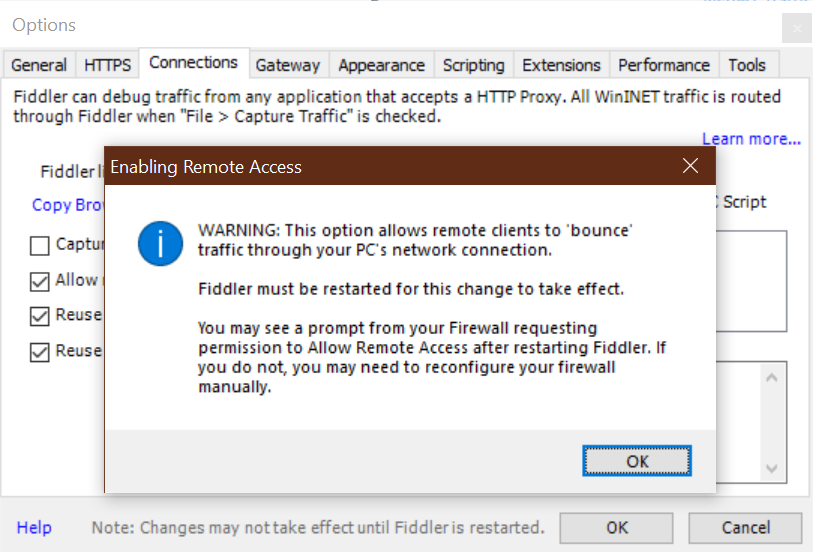Uncheck the first Reuse connections checkbox
Image resolution: width=813 pixels, height=552 pixels.
pos(40,316)
